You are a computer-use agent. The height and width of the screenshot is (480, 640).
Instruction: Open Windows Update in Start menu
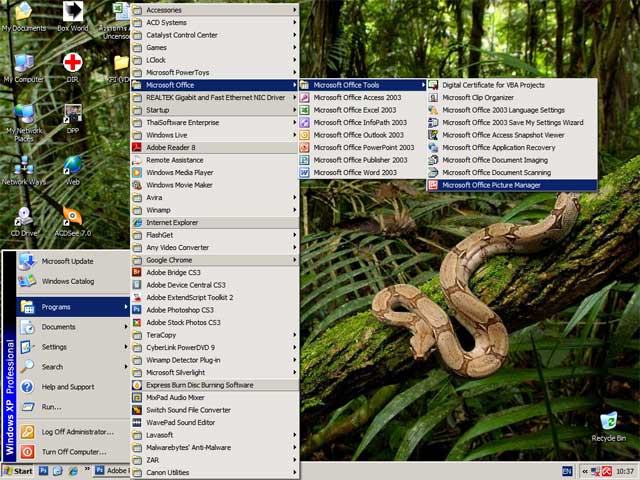click(68, 261)
